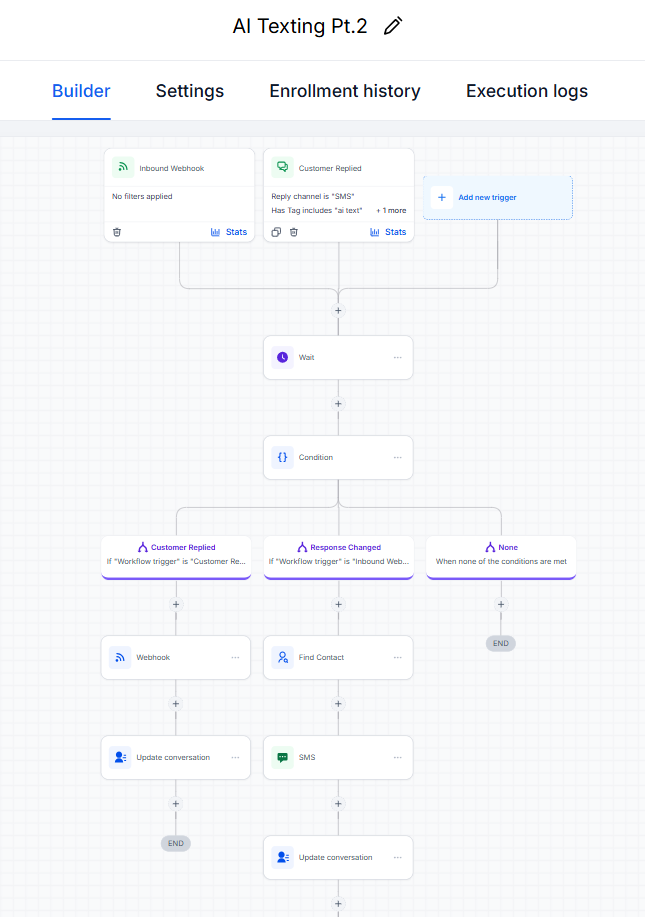Image resolution: width=645 pixels, height=917 pixels.
Task: Delete the Inbound Webhook trigger
Action: click(x=117, y=232)
